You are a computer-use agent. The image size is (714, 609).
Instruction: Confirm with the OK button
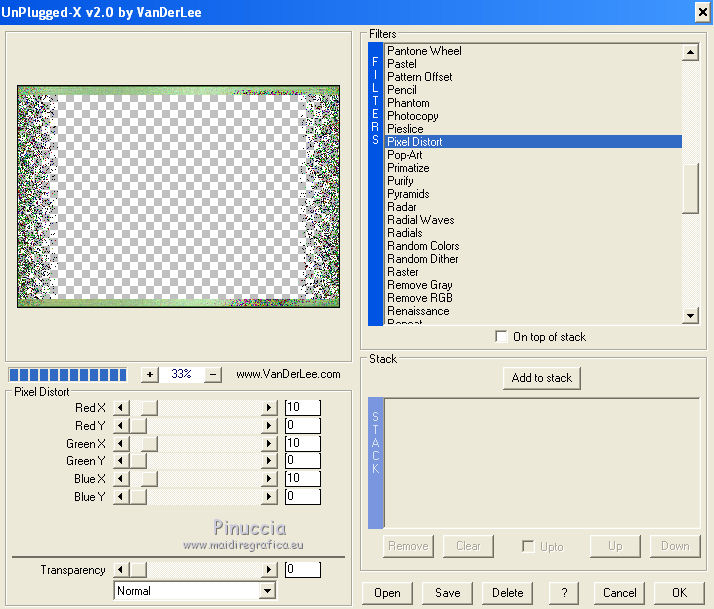pyautogui.click(x=679, y=593)
